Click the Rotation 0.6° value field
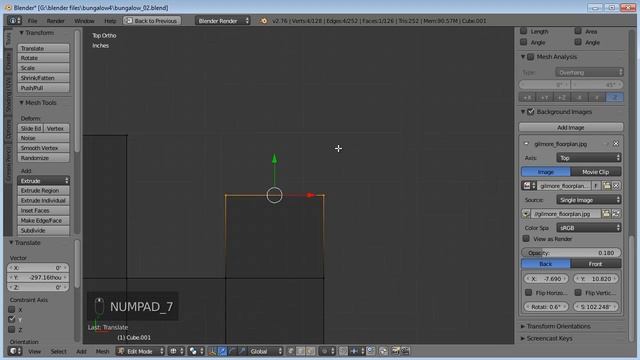Image resolution: width=640 pixels, height=360 pixels. click(x=546, y=307)
